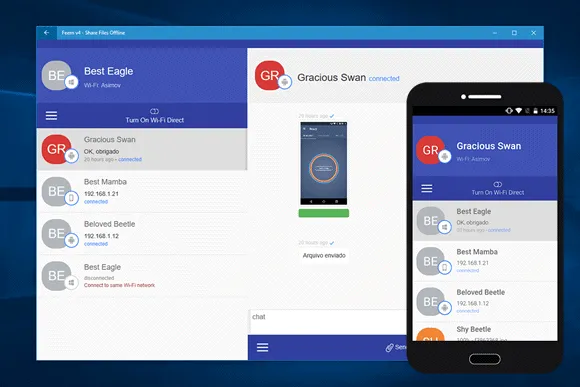Open hamburger menu below desktop chat box
Image resolution: width=580 pixels, height=387 pixels.
click(x=263, y=347)
